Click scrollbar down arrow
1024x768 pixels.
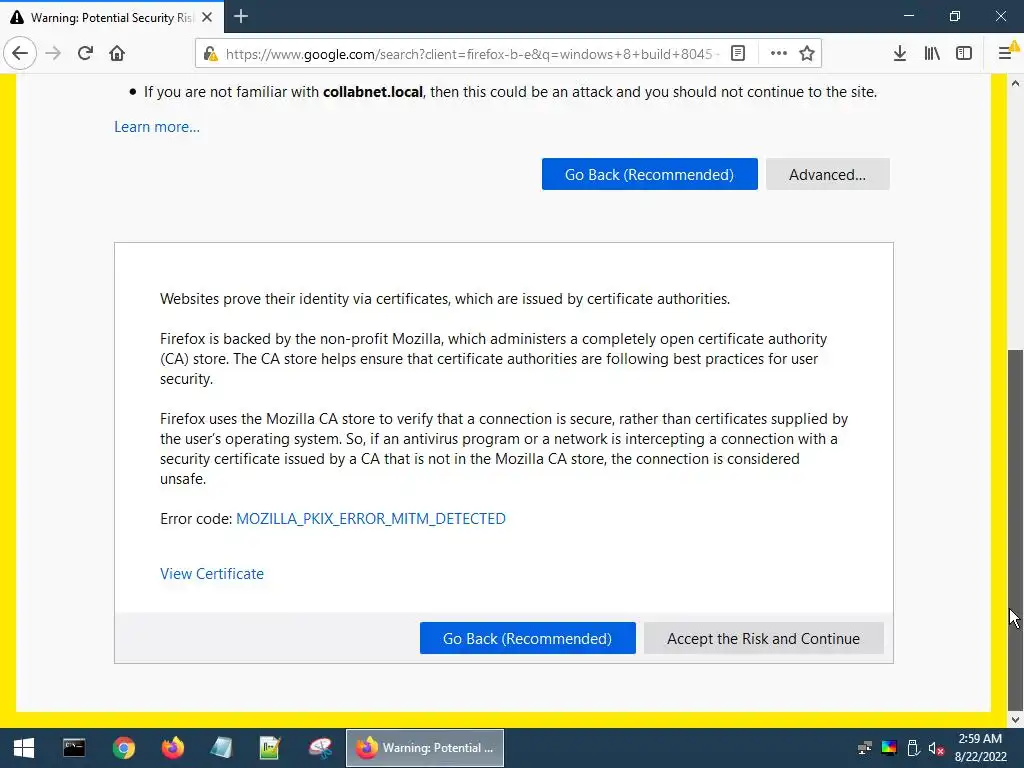pos(1016,720)
